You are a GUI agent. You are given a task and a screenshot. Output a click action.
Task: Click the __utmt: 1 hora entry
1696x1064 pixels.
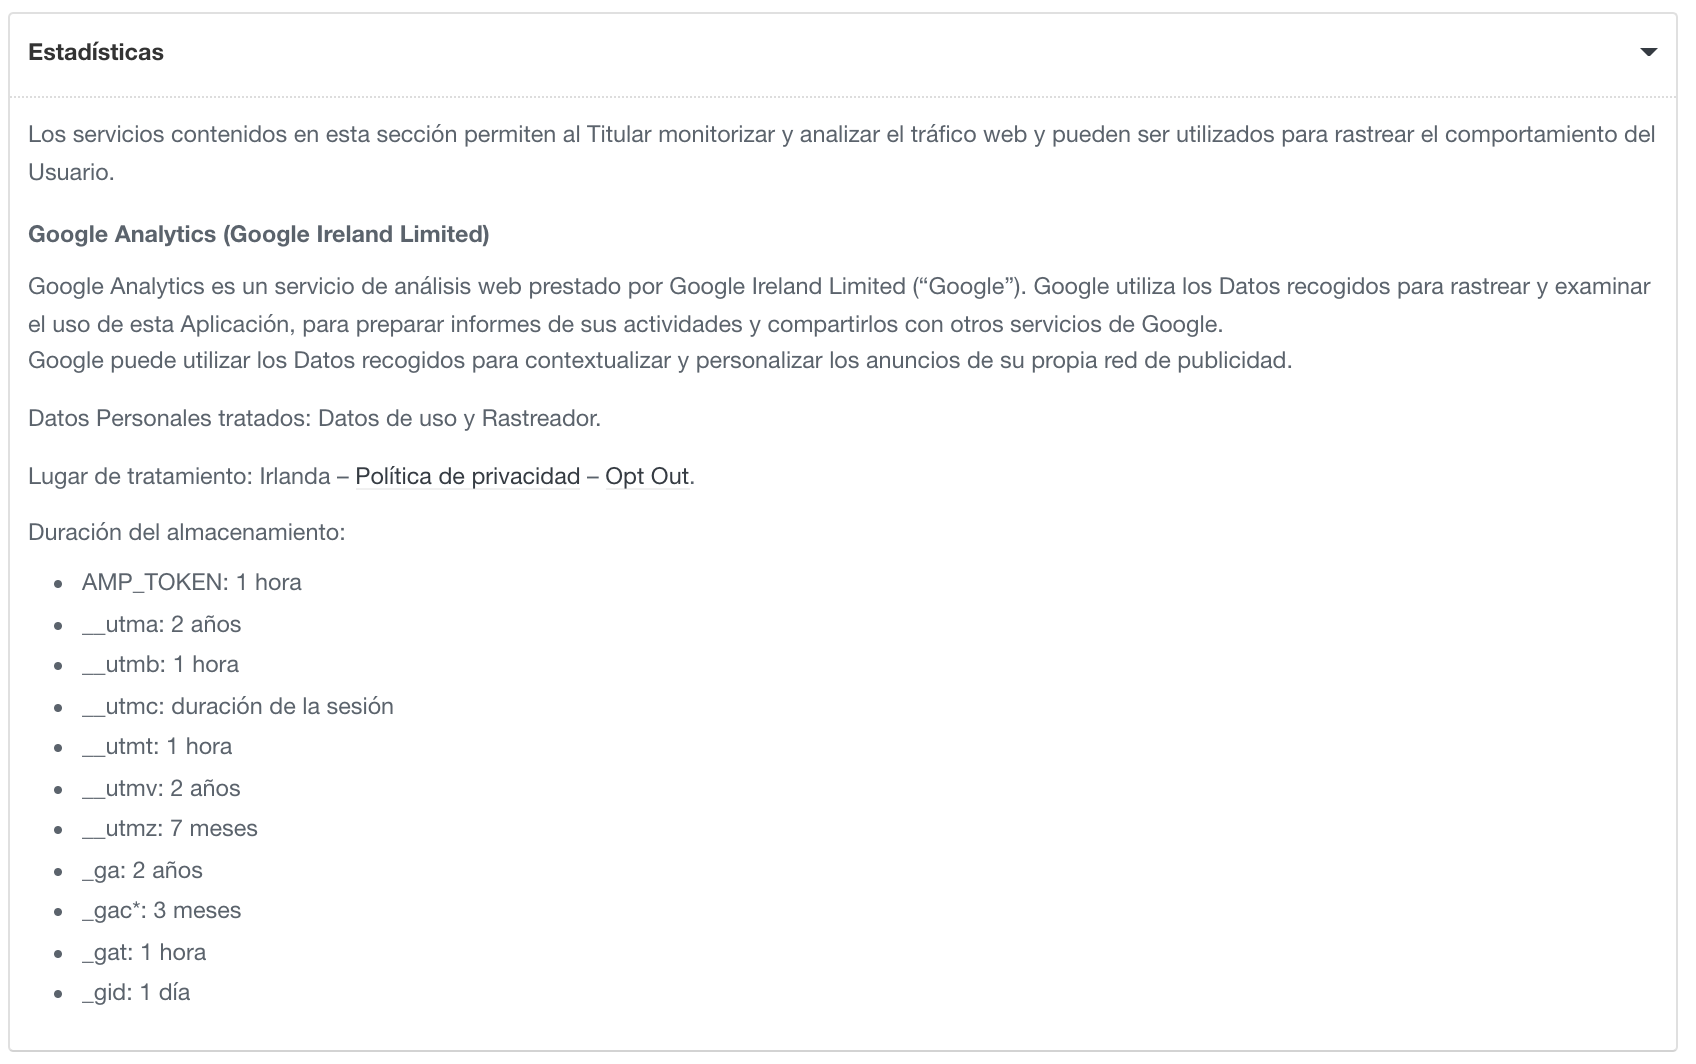[157, 746]
